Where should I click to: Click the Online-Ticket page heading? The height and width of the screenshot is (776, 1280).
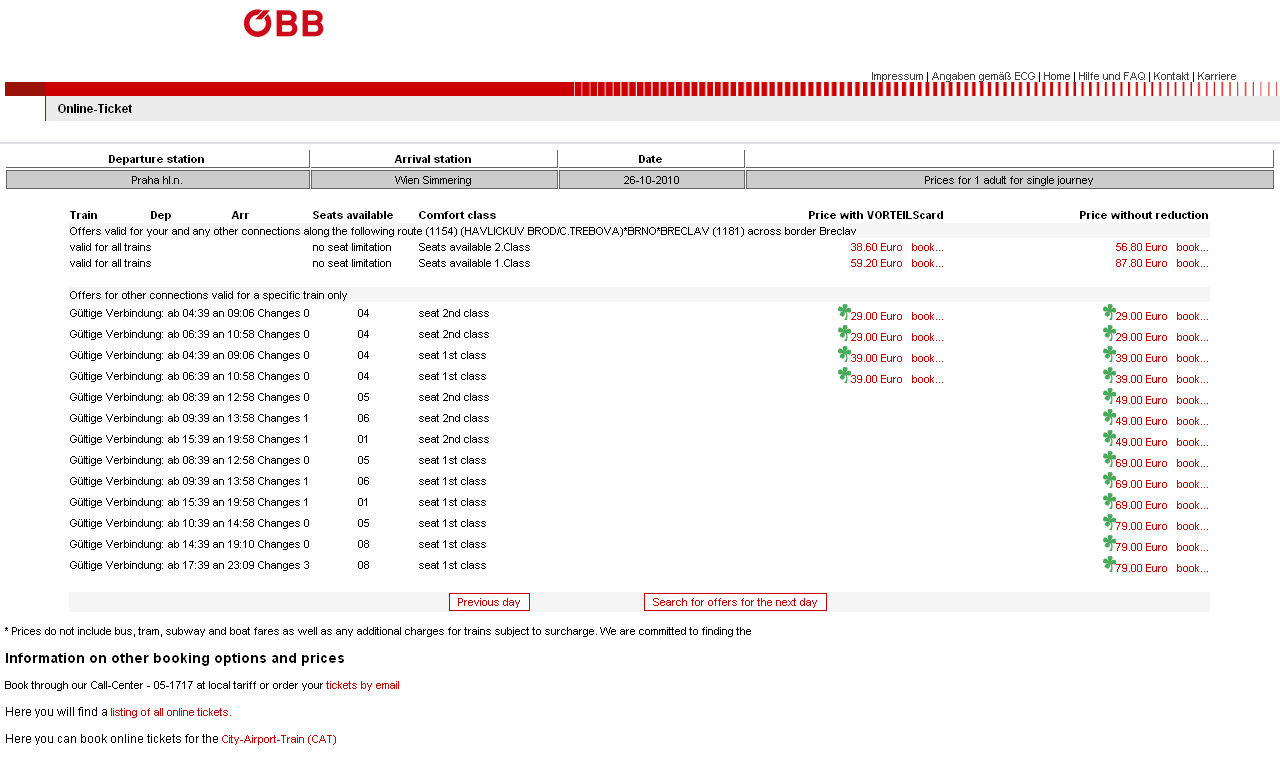pyautogui.click(x=95, y=109)
